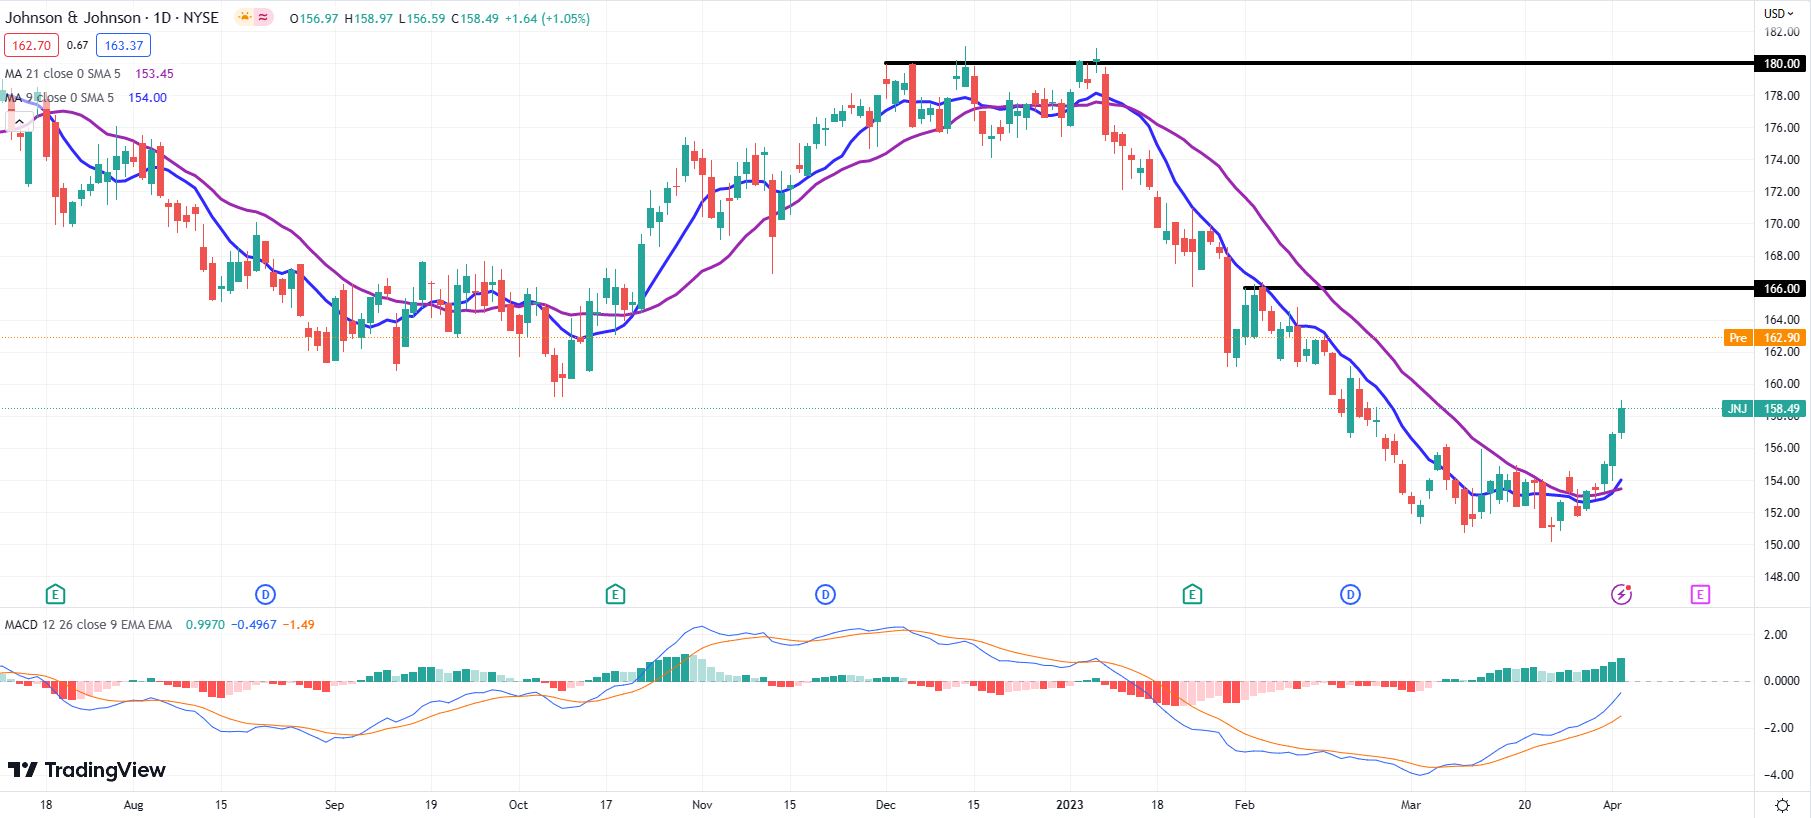Click the −4.00 MACD scale label

1780,774
